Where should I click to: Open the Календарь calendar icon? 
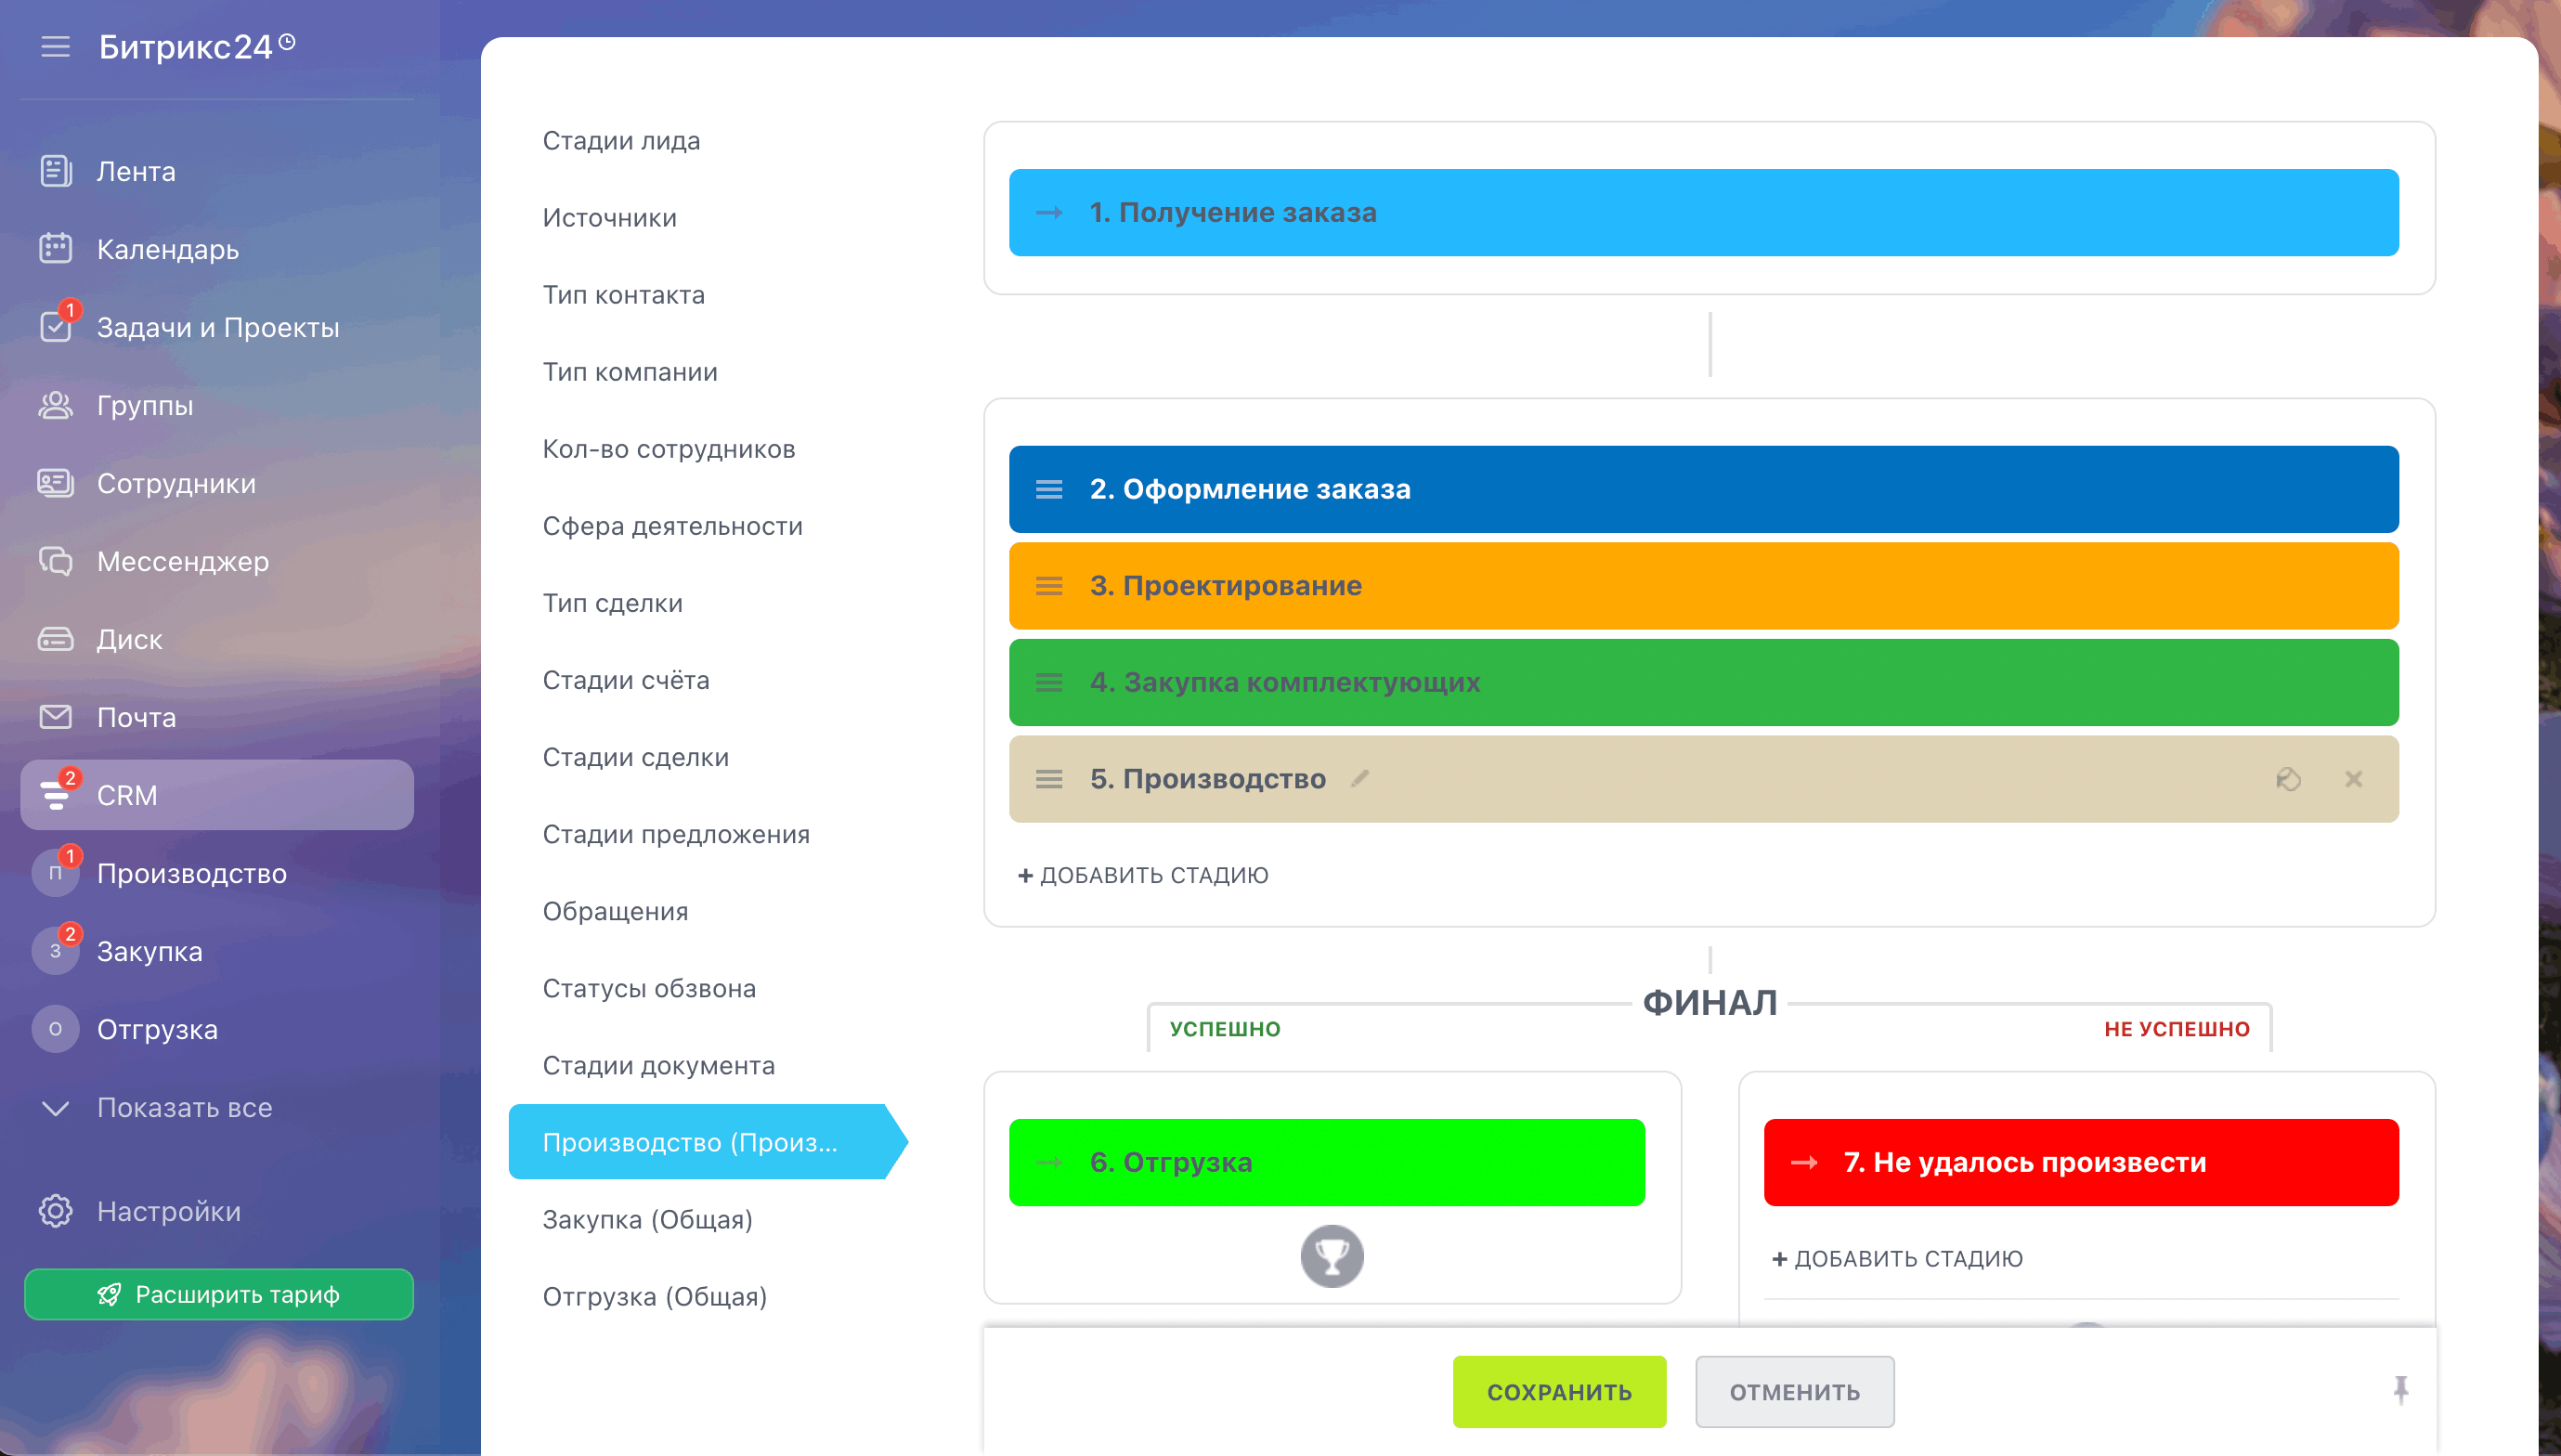(55, 249)
